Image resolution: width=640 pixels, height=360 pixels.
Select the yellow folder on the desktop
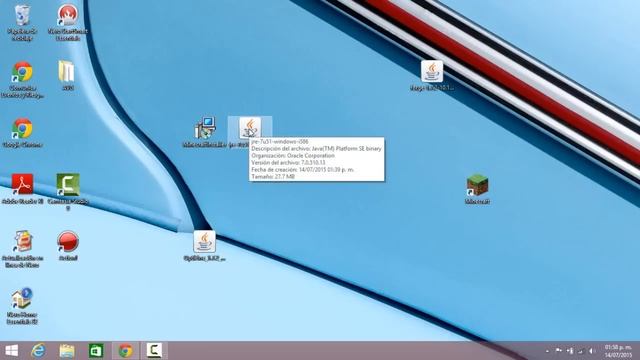tap(67, 72)
